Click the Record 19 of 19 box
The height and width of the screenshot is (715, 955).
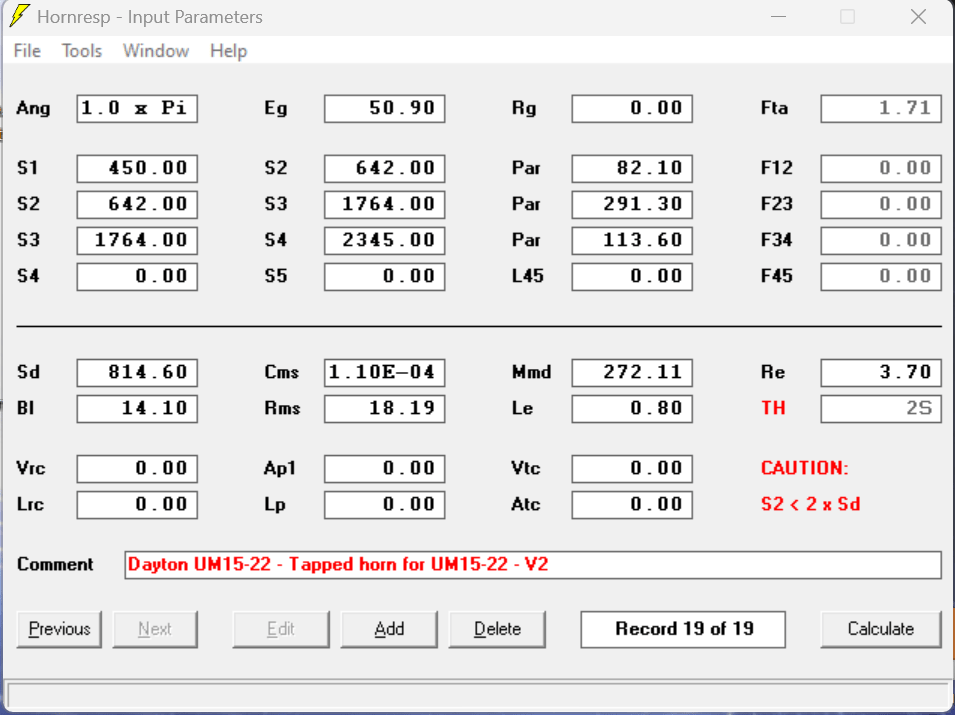click(x=683, y=629)
